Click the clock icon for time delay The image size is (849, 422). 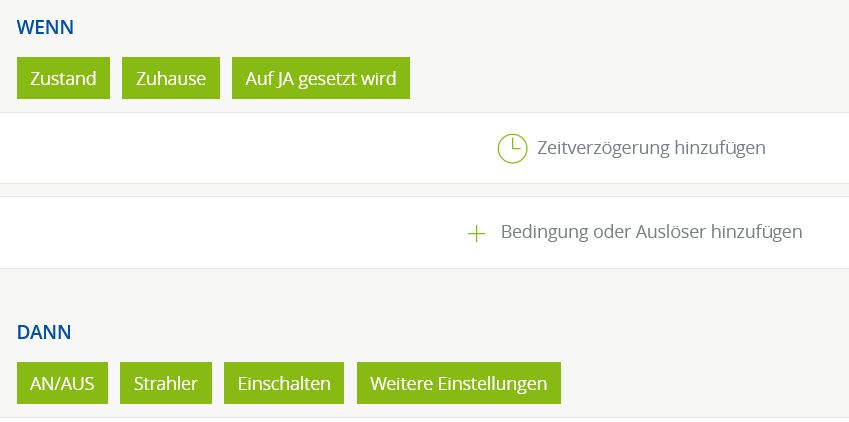tap(512, 148)
